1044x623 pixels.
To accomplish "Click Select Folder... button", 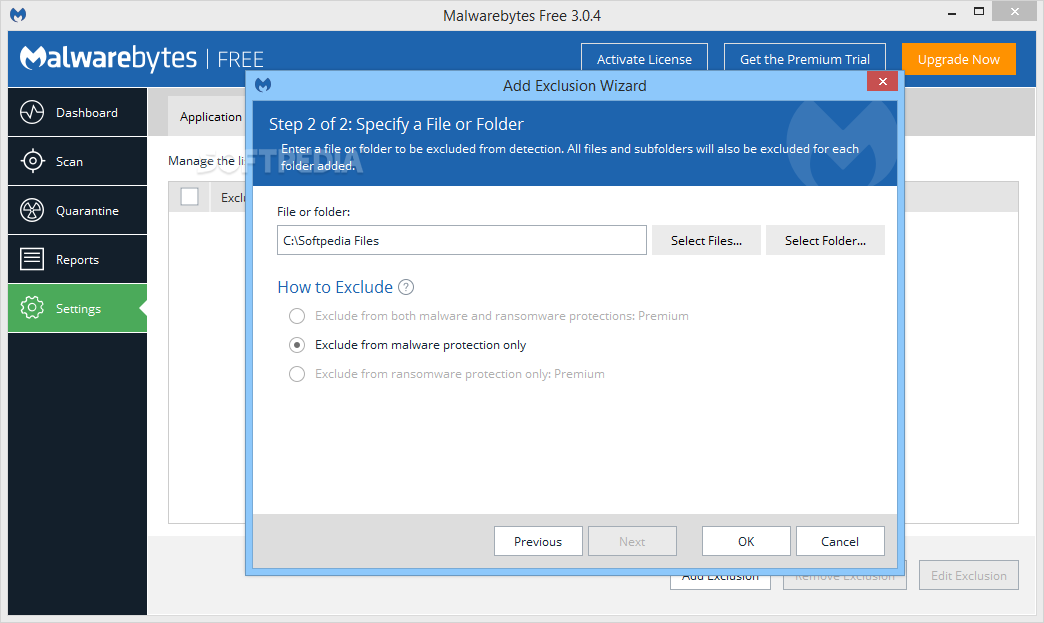I will click(x=825, y=240).
